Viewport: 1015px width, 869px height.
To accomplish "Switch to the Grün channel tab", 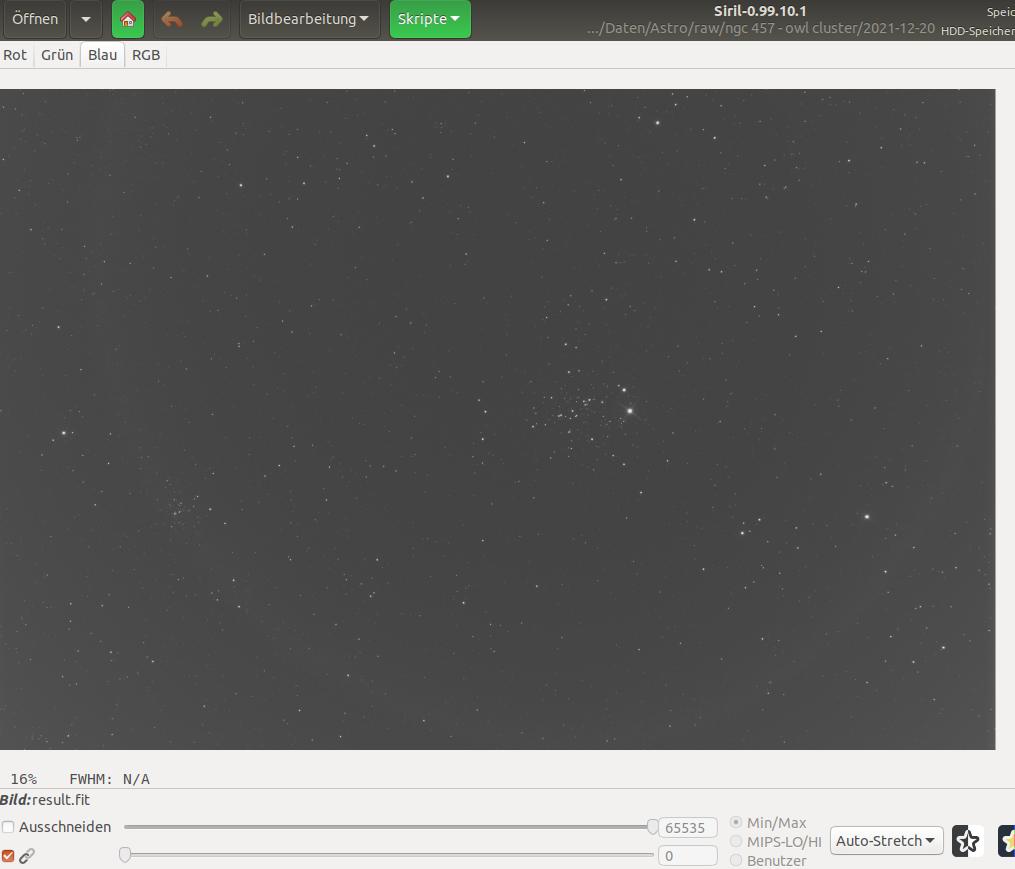I will coord(57,55).
